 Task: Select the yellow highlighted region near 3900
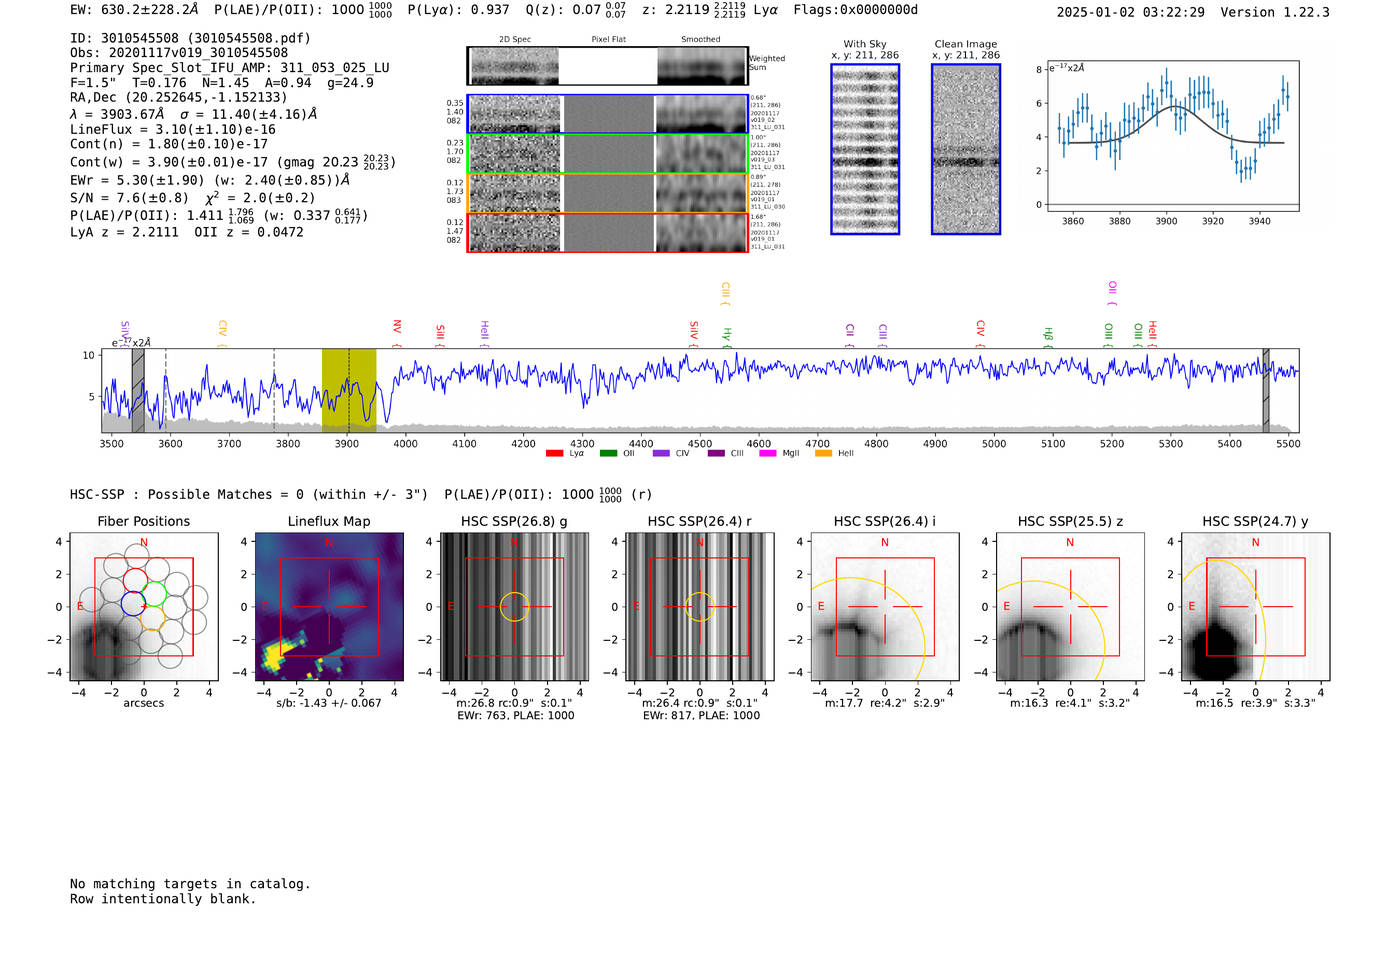click(349, 390)
